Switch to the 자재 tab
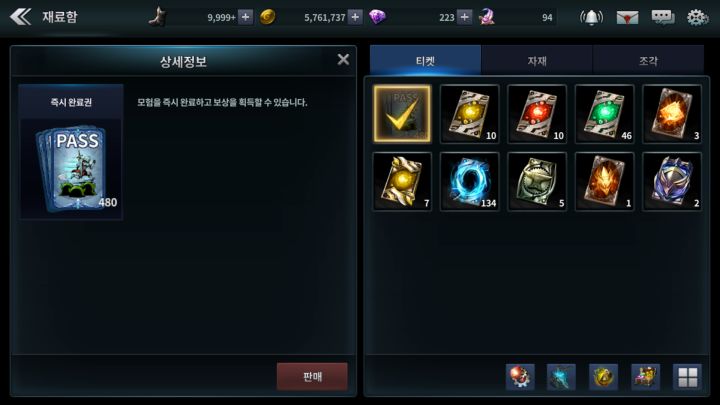The image size is (720, 405). [x=537, y=60]
